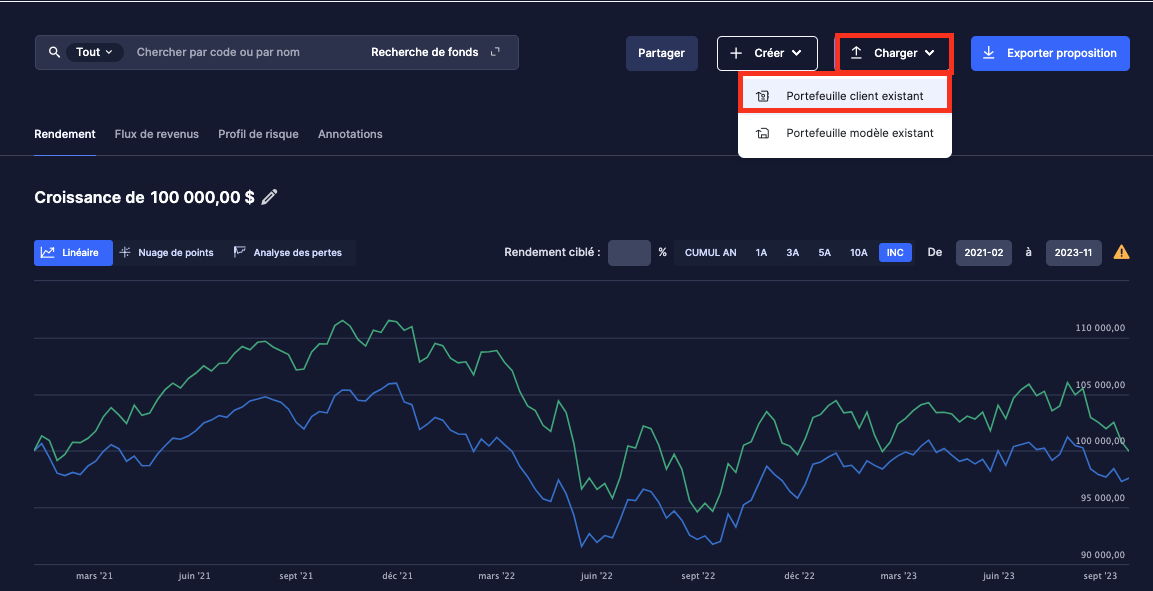Click the download icon in Exporter proposition

pos(989,53)
